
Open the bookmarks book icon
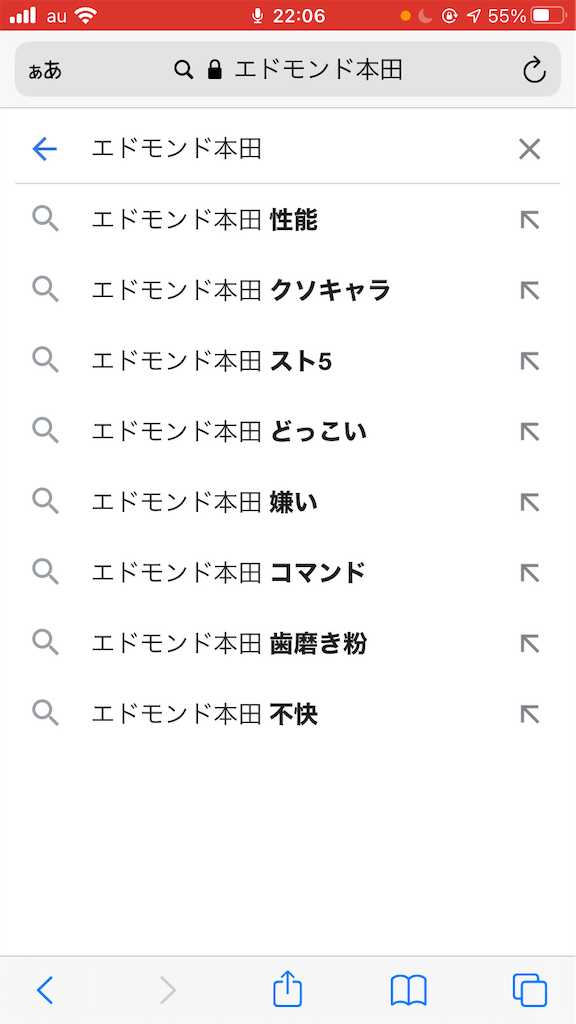click(408, 990)
